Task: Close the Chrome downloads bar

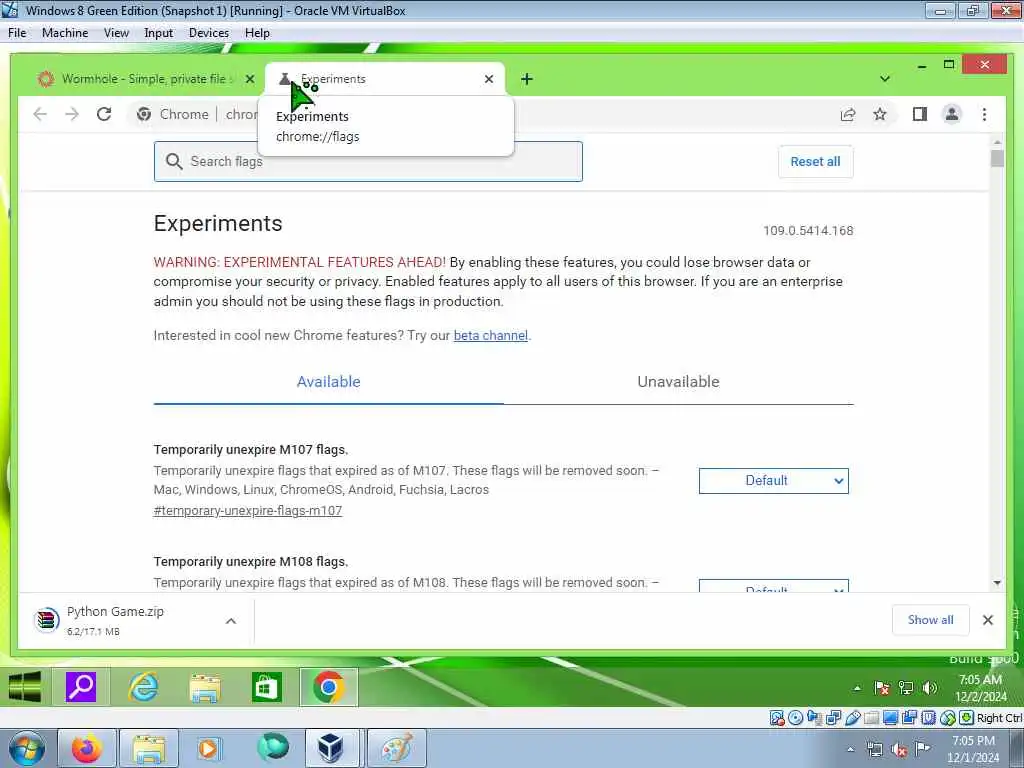Action: coord(987,620)
